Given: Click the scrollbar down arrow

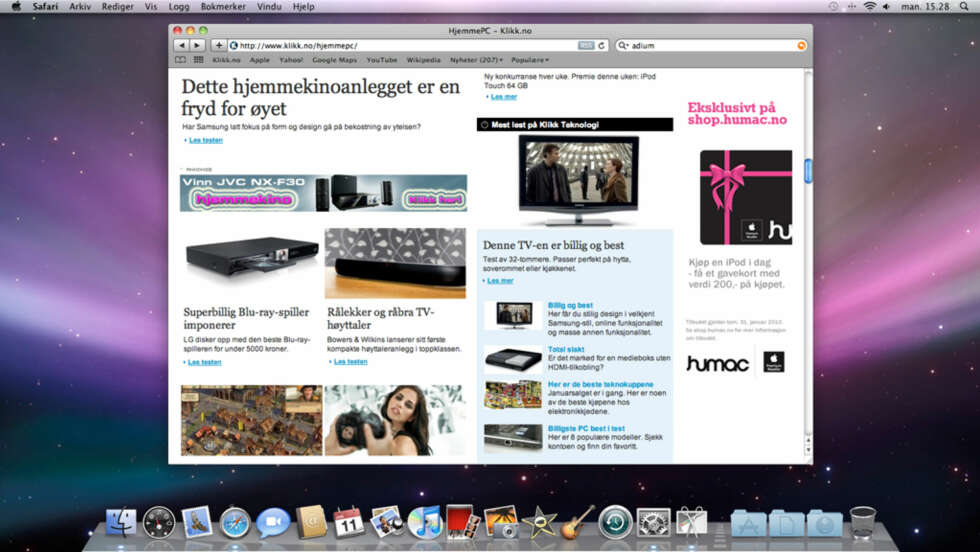Looking at the screenshot, I should pyautogui.click(x=808, y=449).
